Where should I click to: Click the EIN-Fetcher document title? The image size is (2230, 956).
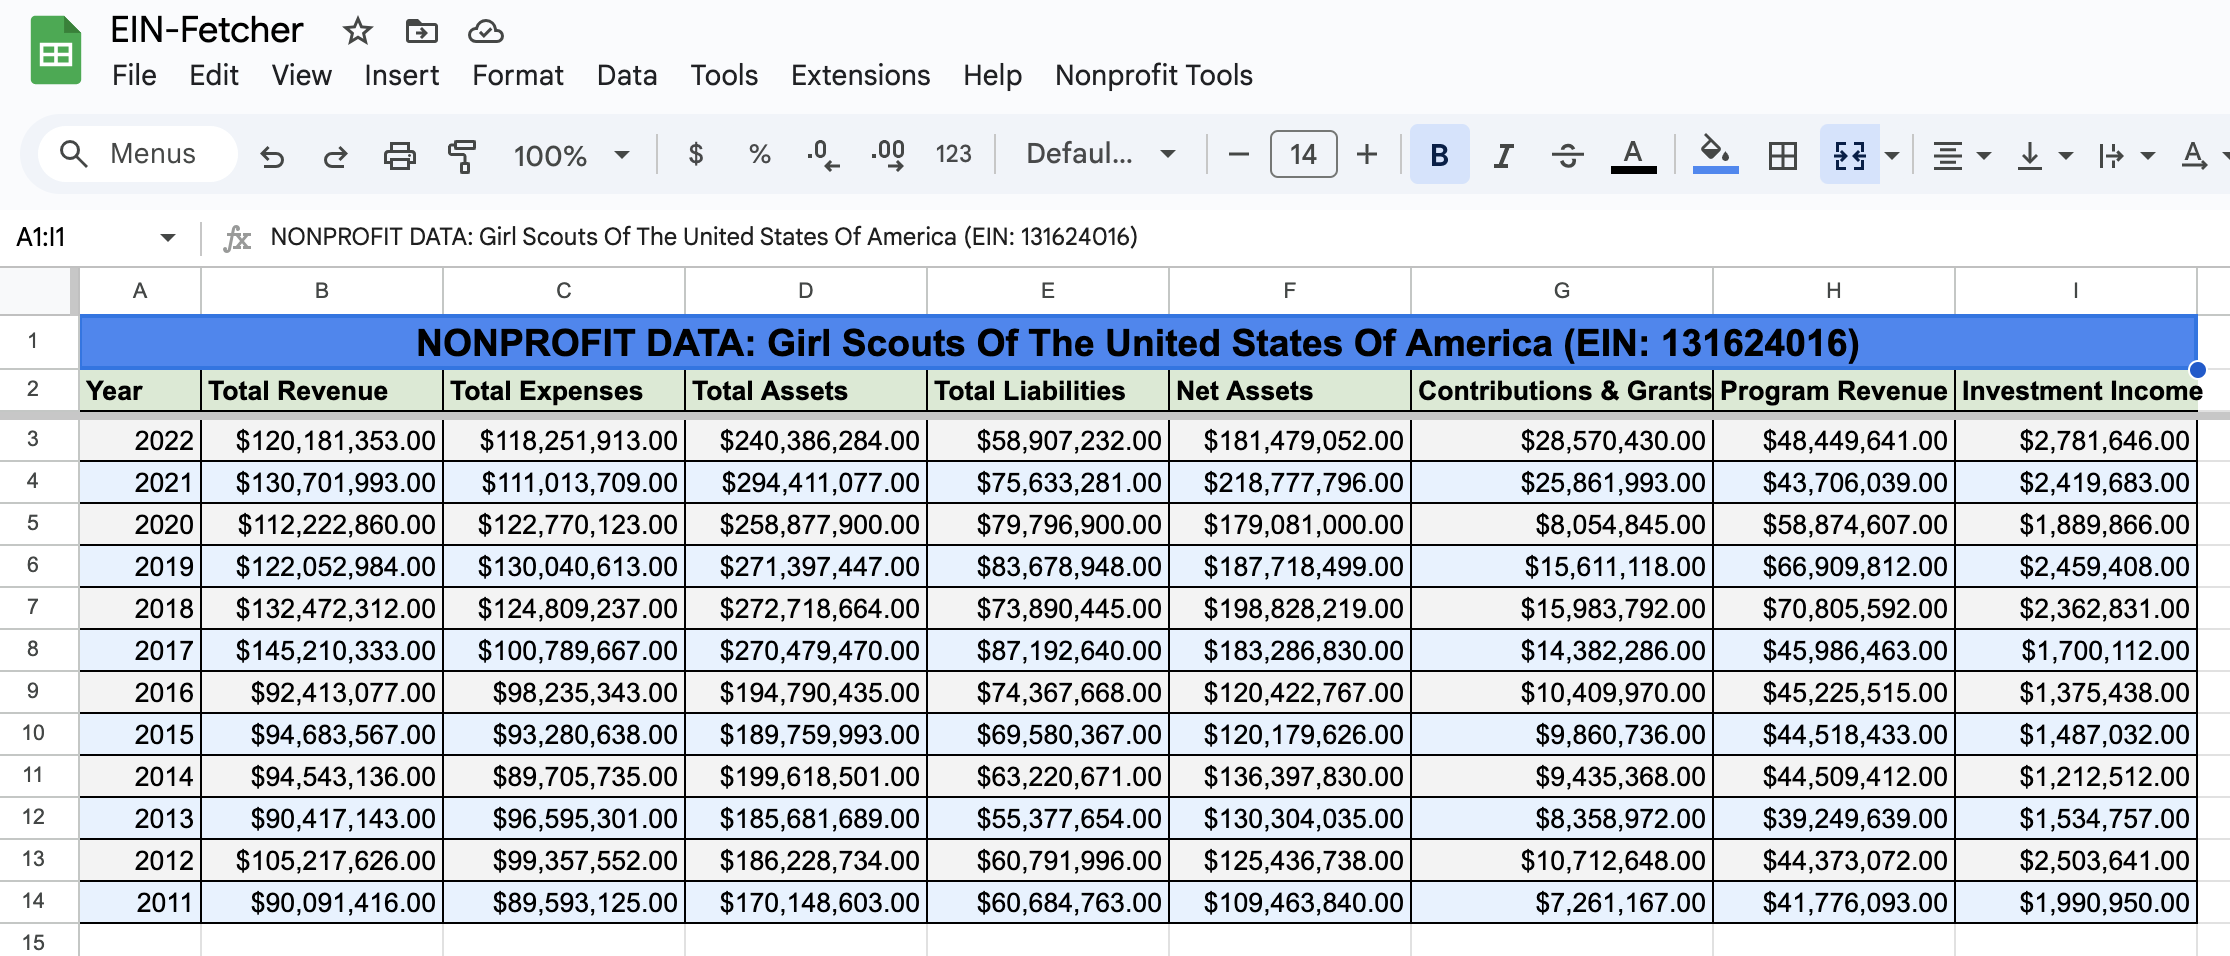point(206,30)
